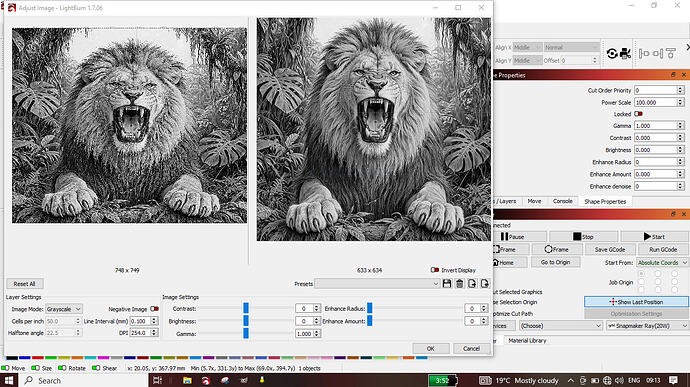Click the LightBurn icon in taskbar
Image resolution: width=690 pixels, height=387 pixels.
click(206, 380)
